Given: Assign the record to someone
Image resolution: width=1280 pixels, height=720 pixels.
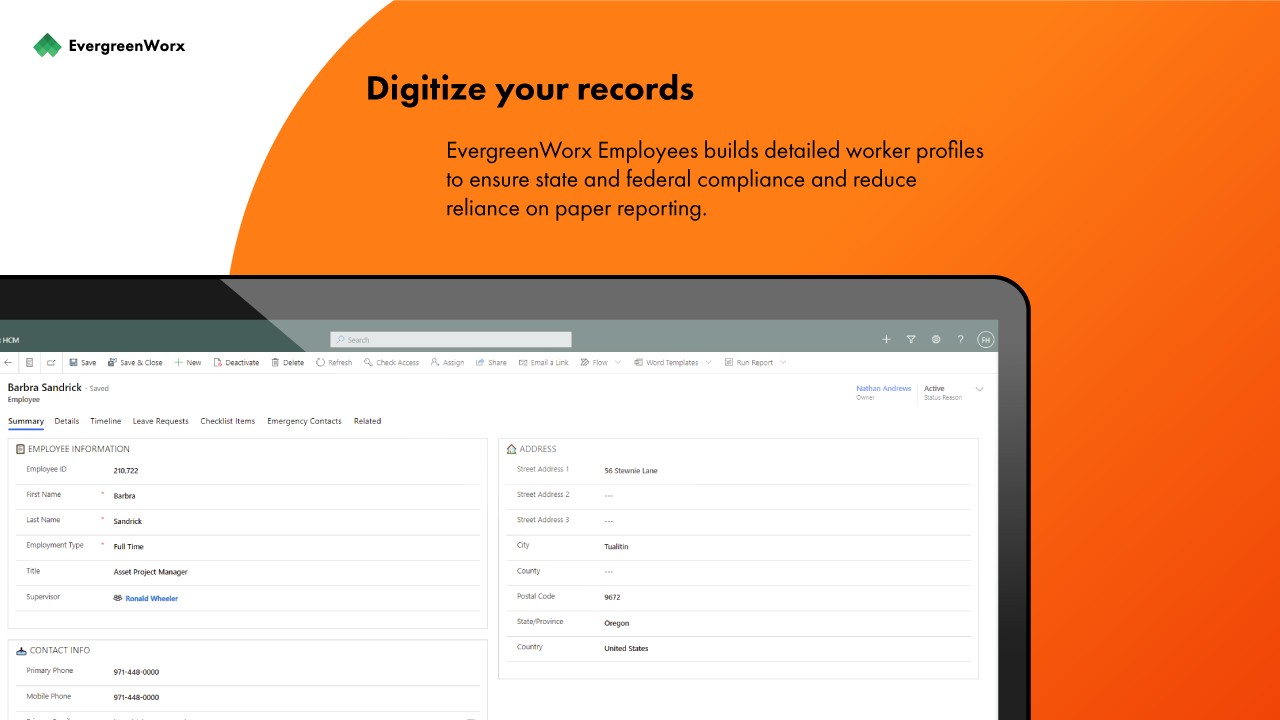Looking at the screenshot, I should [447, 363].
